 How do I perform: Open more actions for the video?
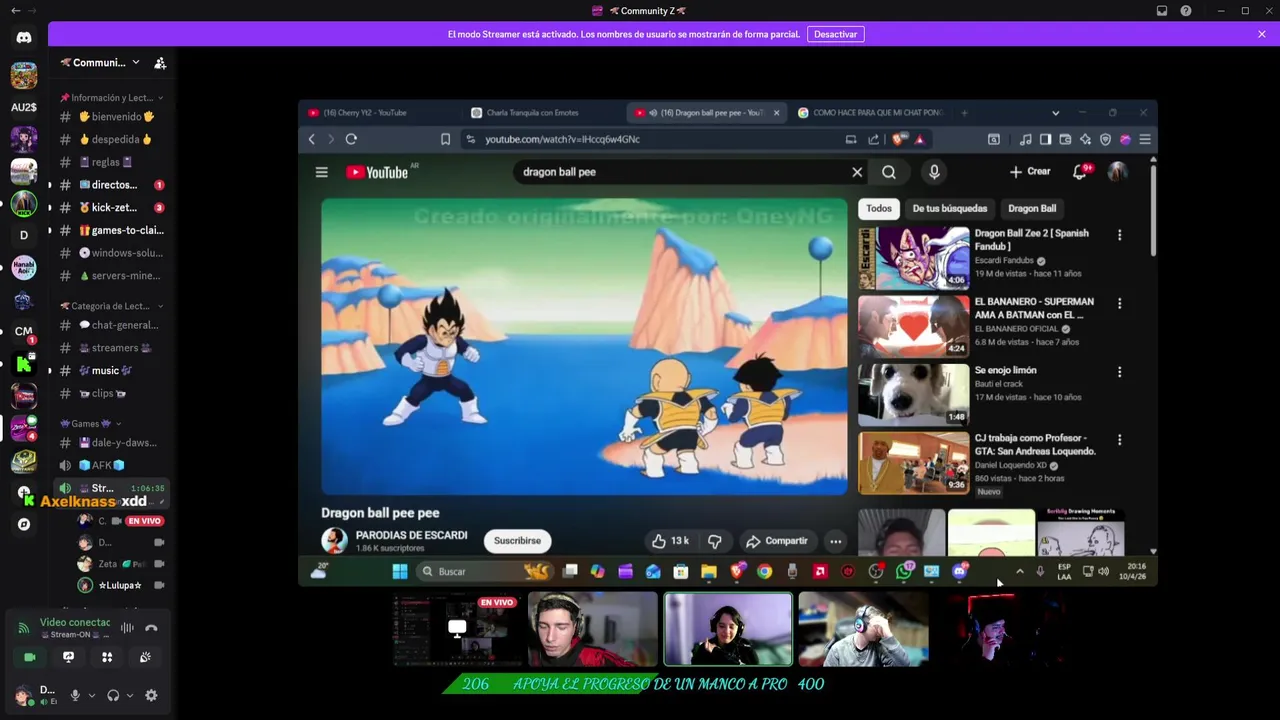pyautogui.click(x=835, y=541)
